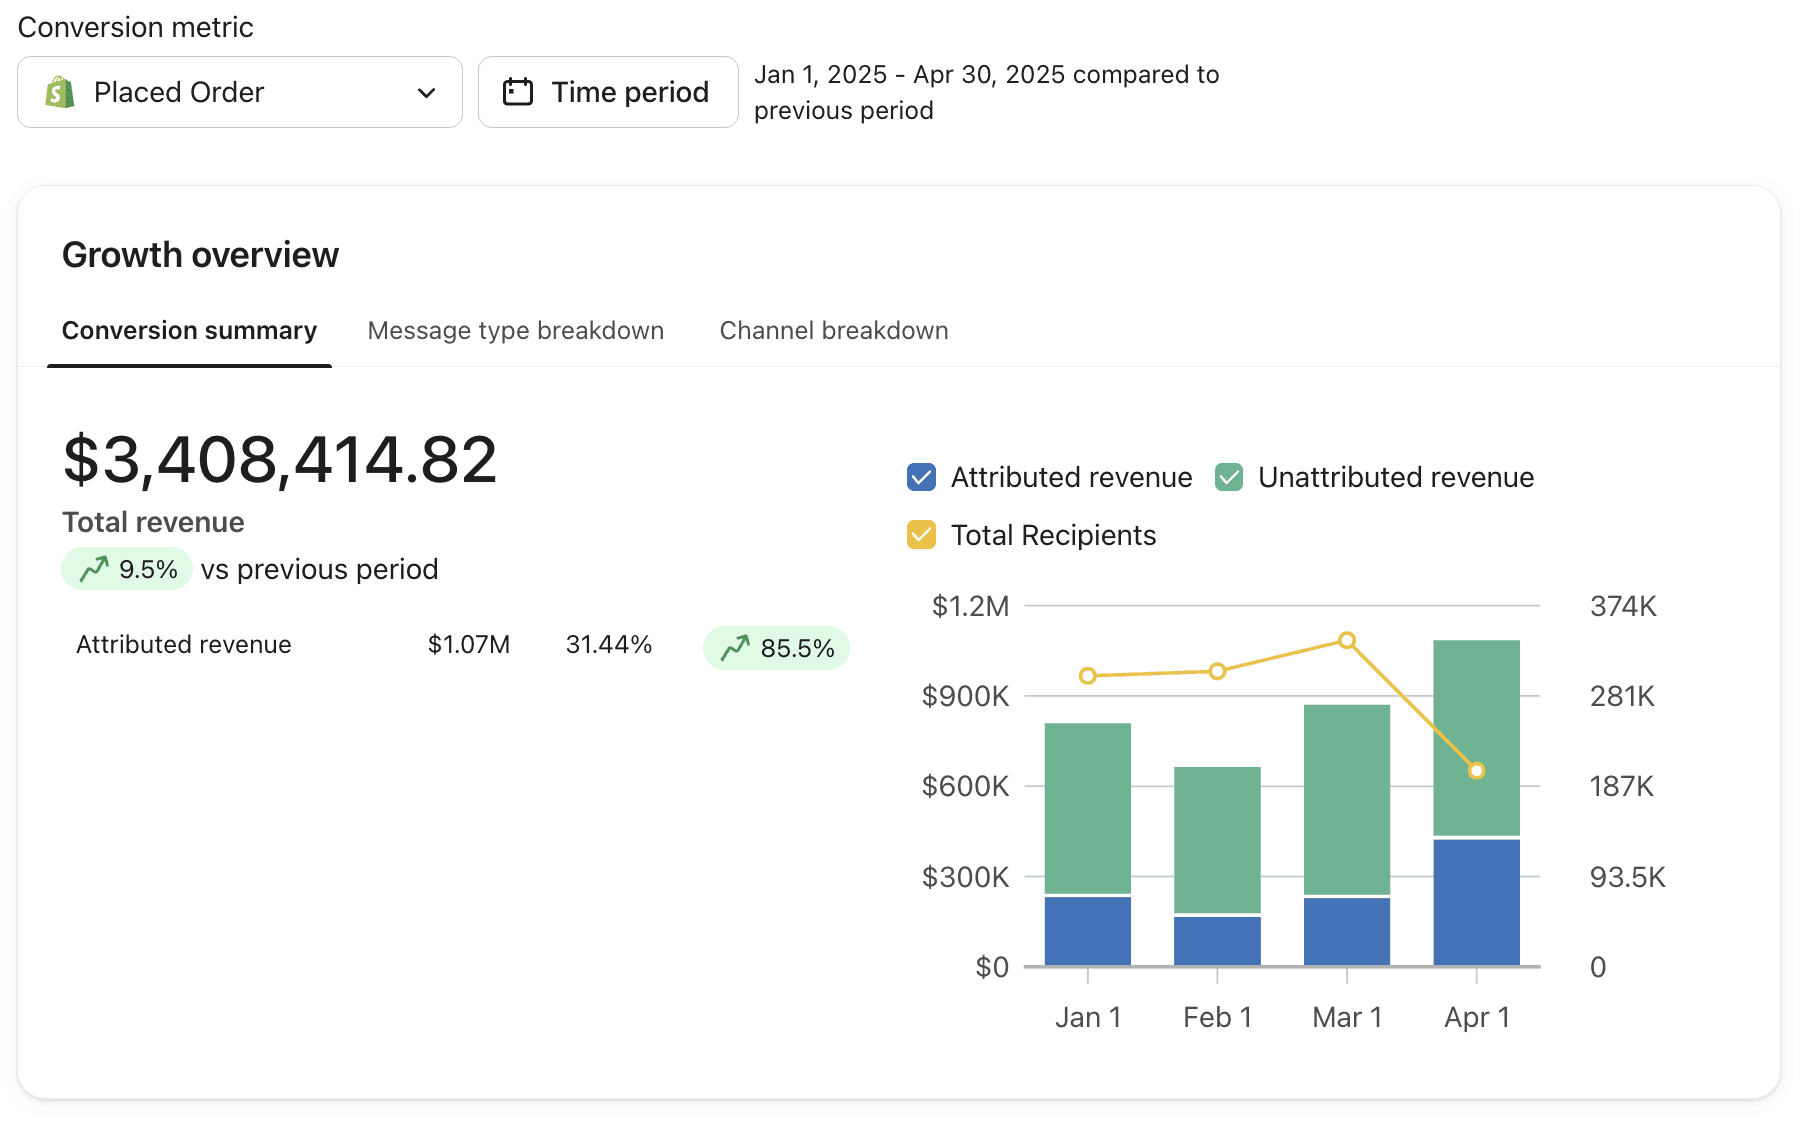Click the January recipients line marker
The height and width of the screenshot is (1126, 1816).
point(1088,676)
